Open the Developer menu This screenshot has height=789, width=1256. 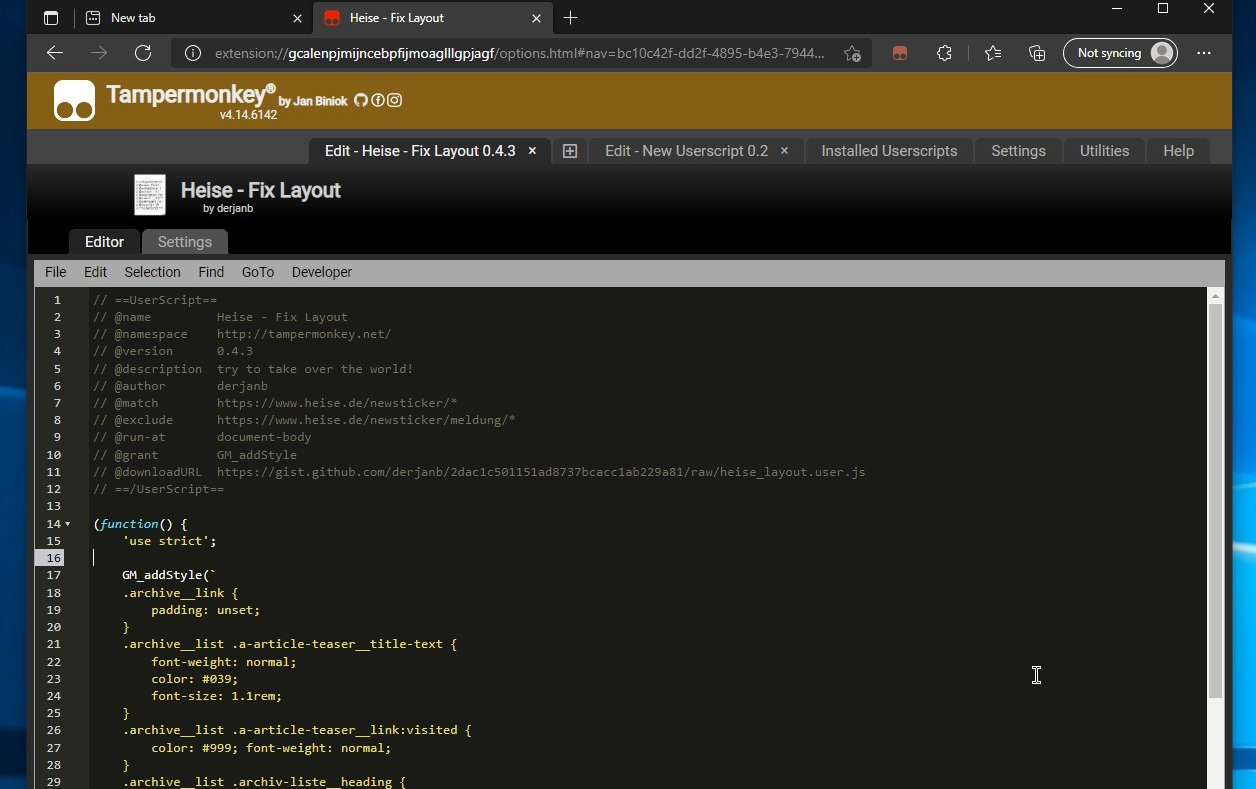[x=322, y=272]
